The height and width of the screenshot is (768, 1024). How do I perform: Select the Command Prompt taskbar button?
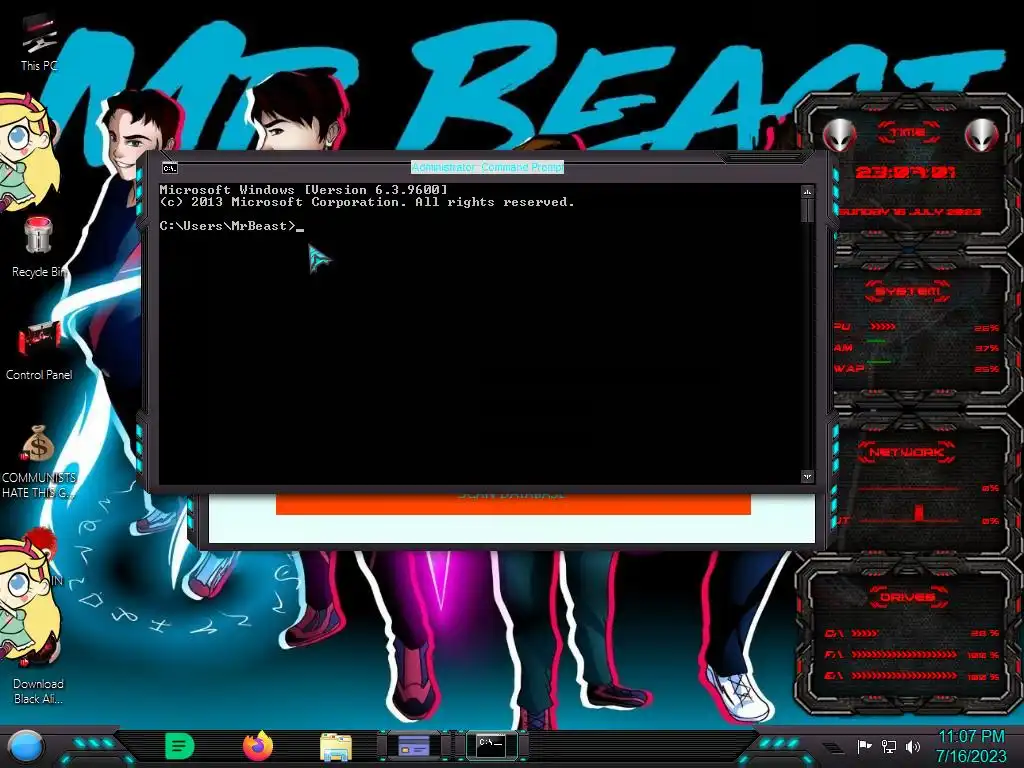pyautogui.click(x=491, y=745)
